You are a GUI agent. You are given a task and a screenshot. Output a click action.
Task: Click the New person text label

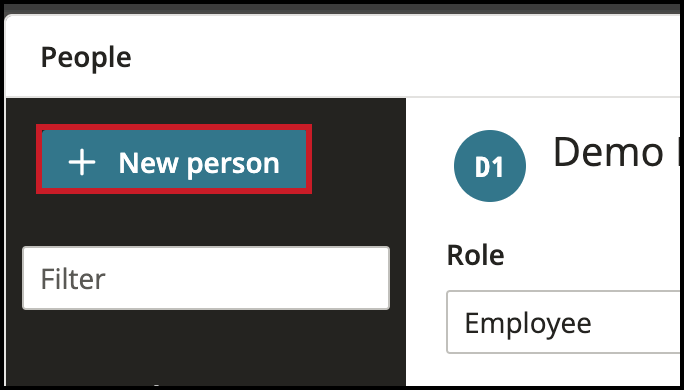tap(199, 163)
